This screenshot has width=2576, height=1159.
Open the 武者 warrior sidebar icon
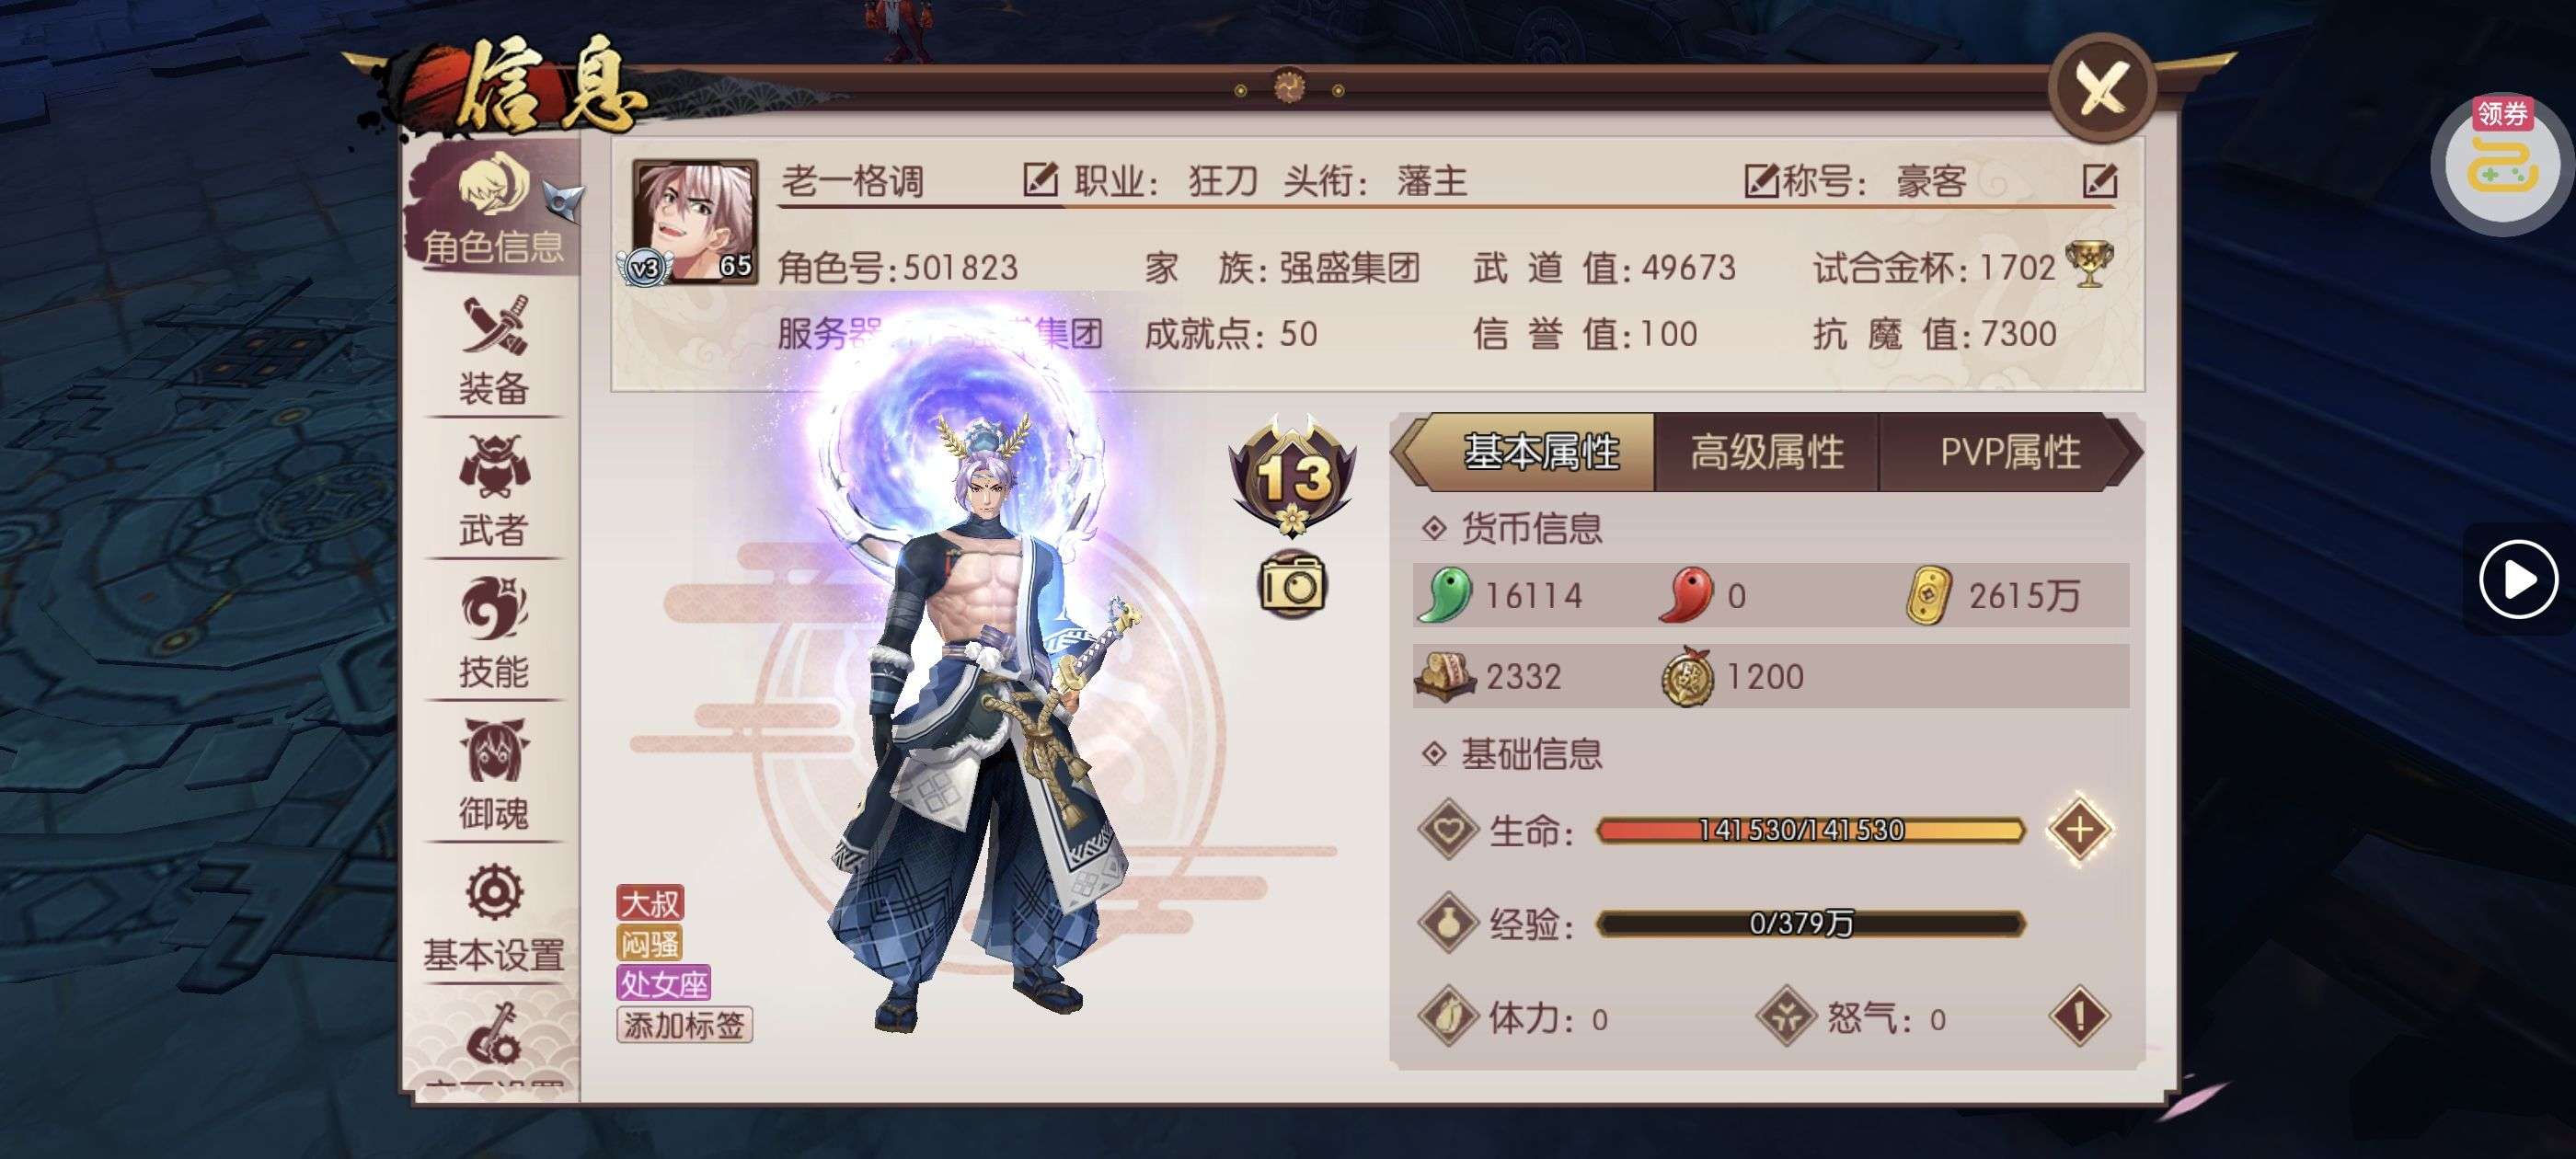(x=493, y=492)
